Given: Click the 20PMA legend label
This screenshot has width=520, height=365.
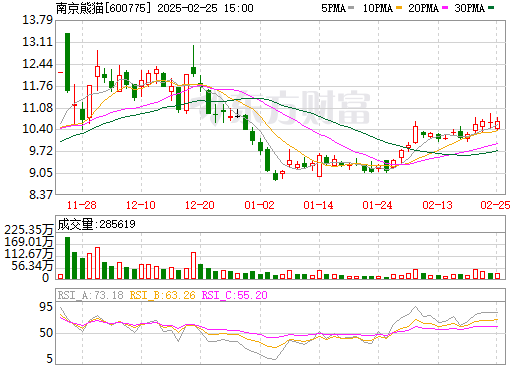Looking at the screenshot, I should pyautogui.click(x=423, y=8).
